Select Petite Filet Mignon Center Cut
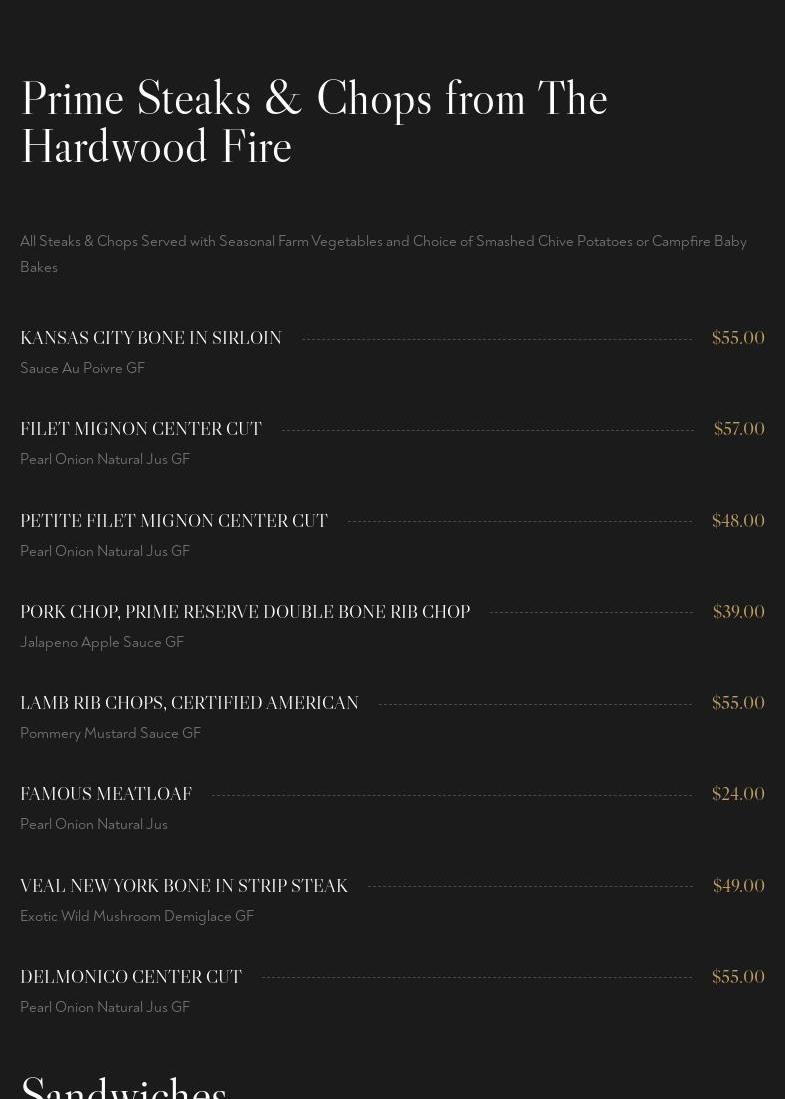 (174, 522)
